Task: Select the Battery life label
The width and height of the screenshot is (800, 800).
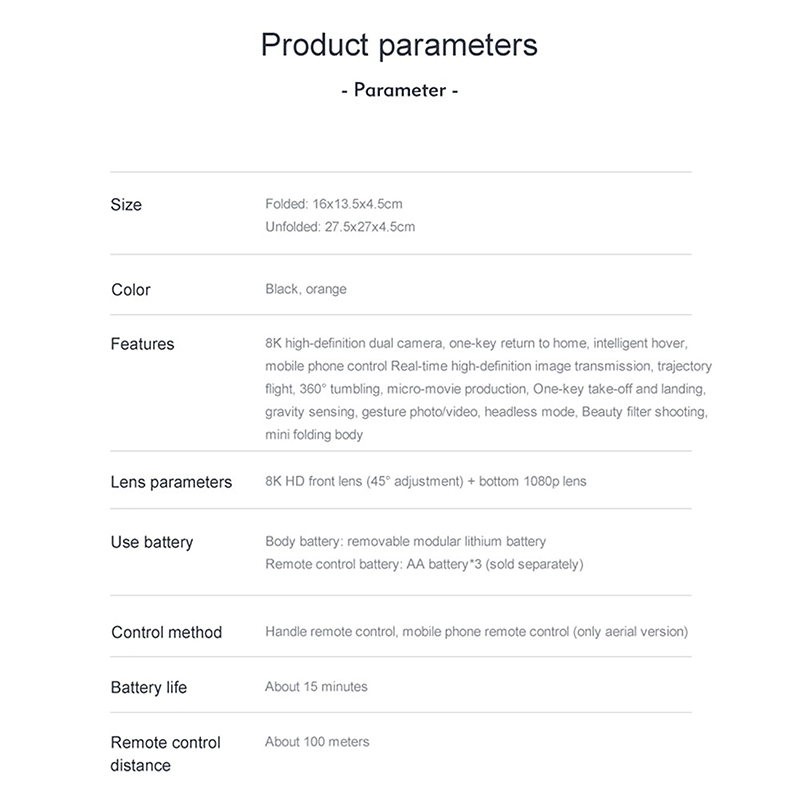Action: 149,688
